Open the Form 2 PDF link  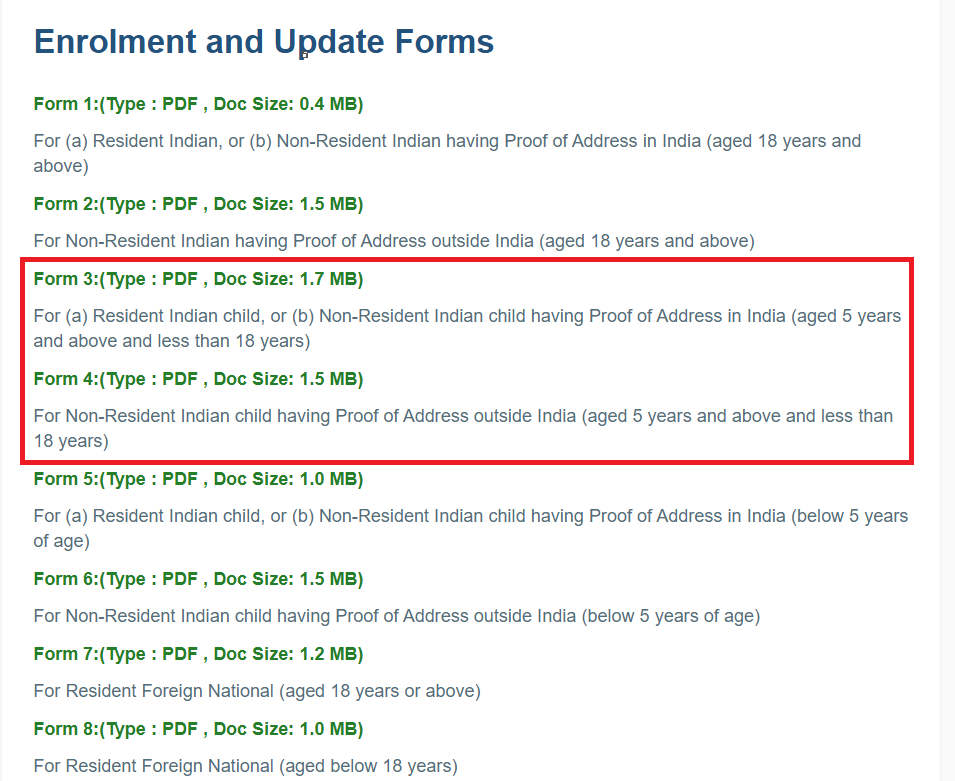[198, 203]
